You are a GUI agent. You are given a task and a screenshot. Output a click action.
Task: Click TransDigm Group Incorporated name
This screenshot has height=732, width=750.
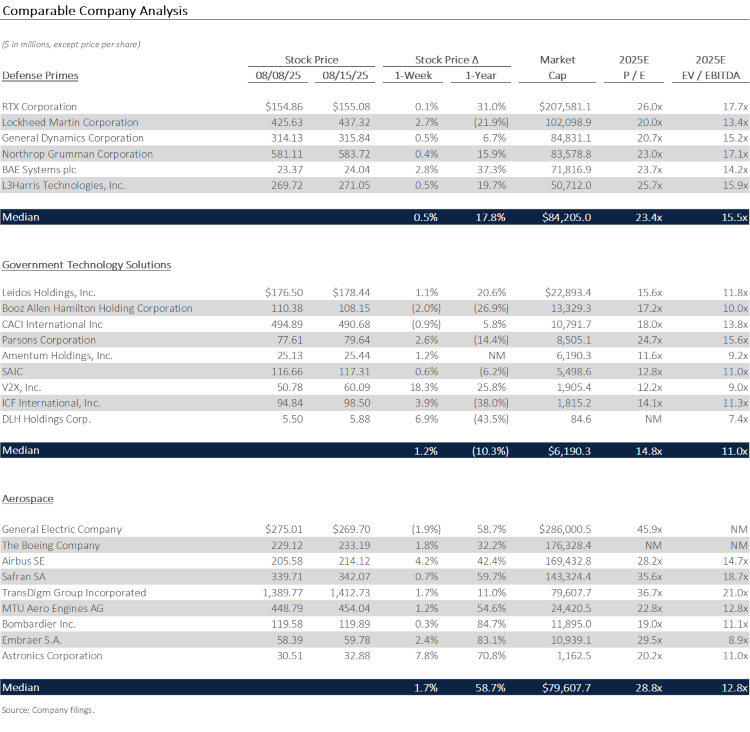(x=74, y=592)
